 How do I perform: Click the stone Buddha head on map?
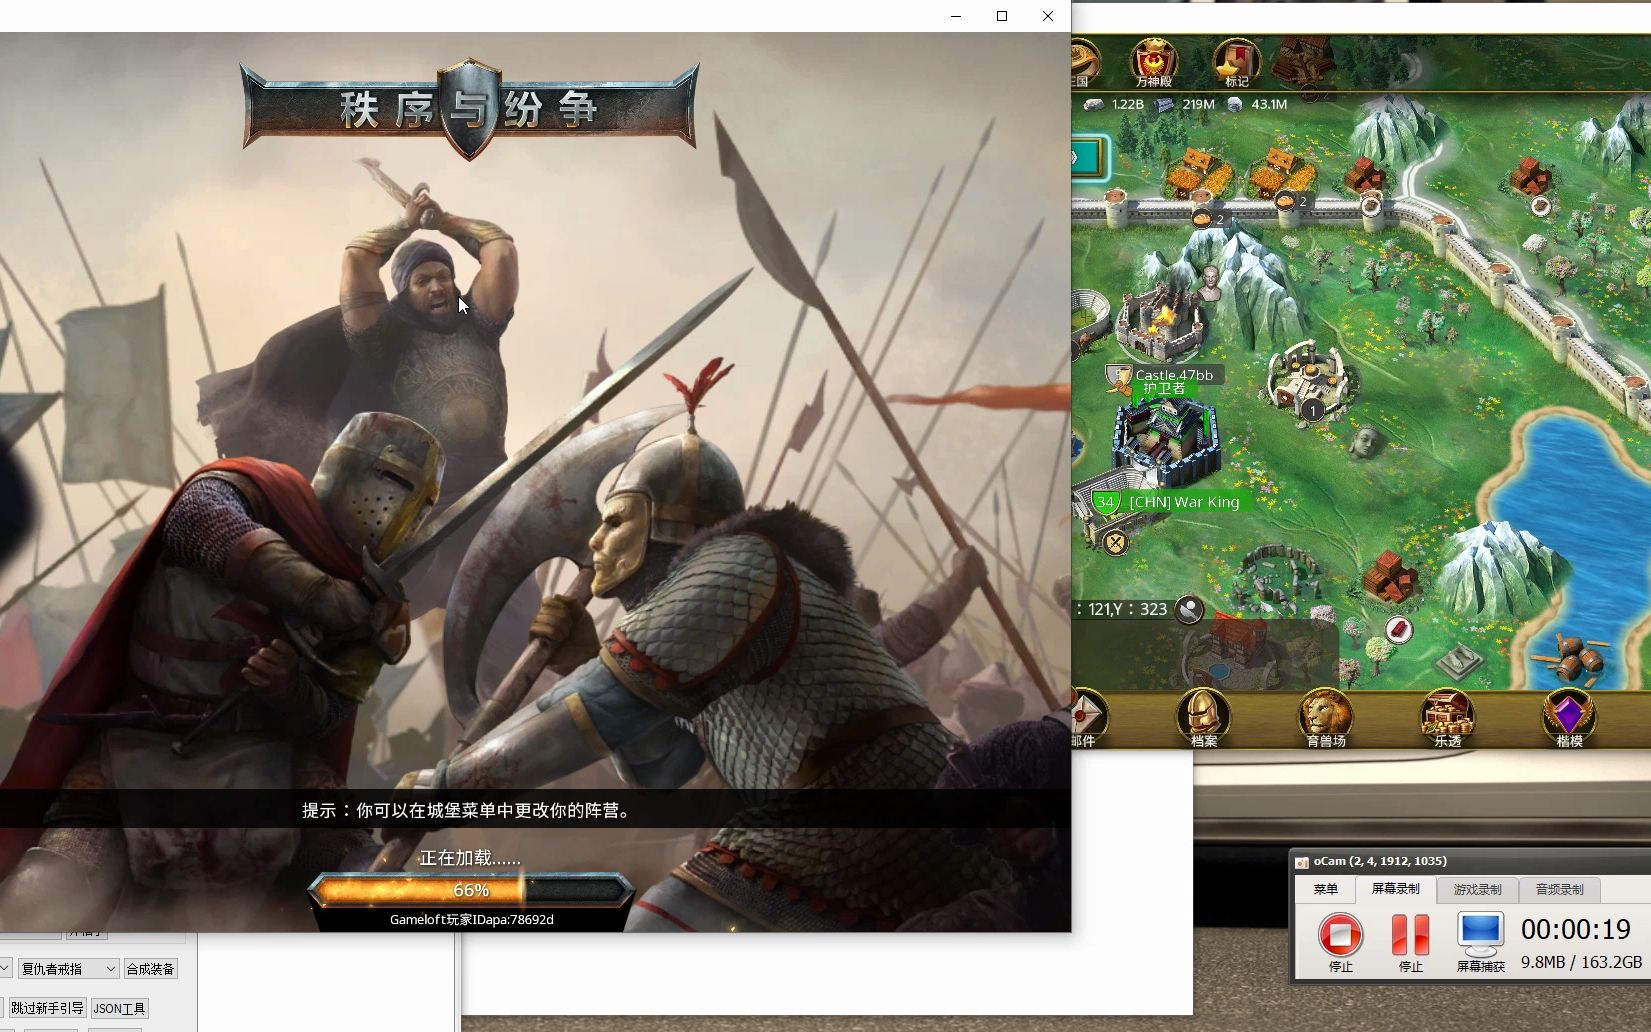1365,442
